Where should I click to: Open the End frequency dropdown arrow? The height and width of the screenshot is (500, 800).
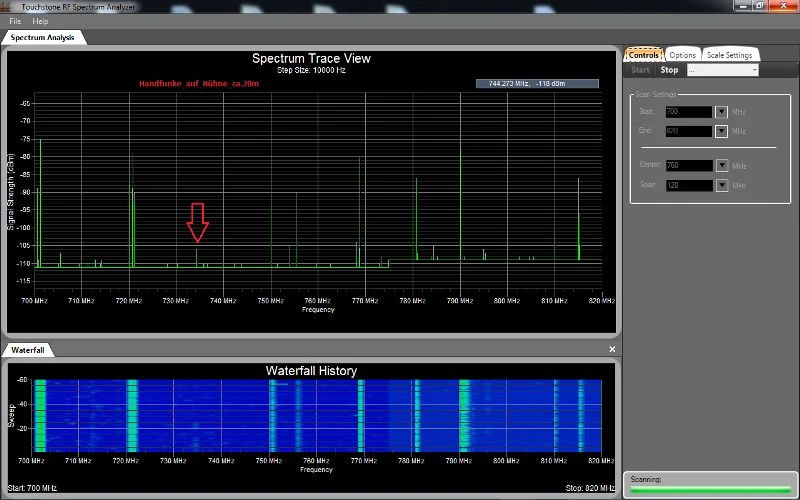[x=721, y=131]
